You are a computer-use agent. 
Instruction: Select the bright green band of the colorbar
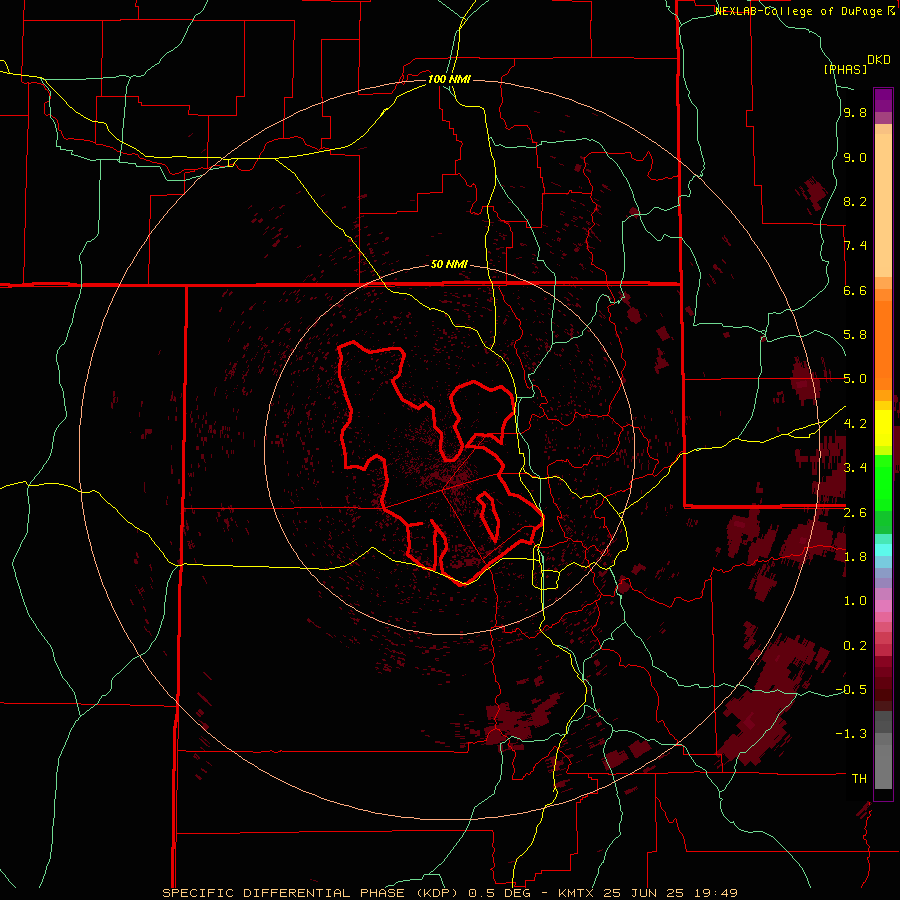point(883,482)
